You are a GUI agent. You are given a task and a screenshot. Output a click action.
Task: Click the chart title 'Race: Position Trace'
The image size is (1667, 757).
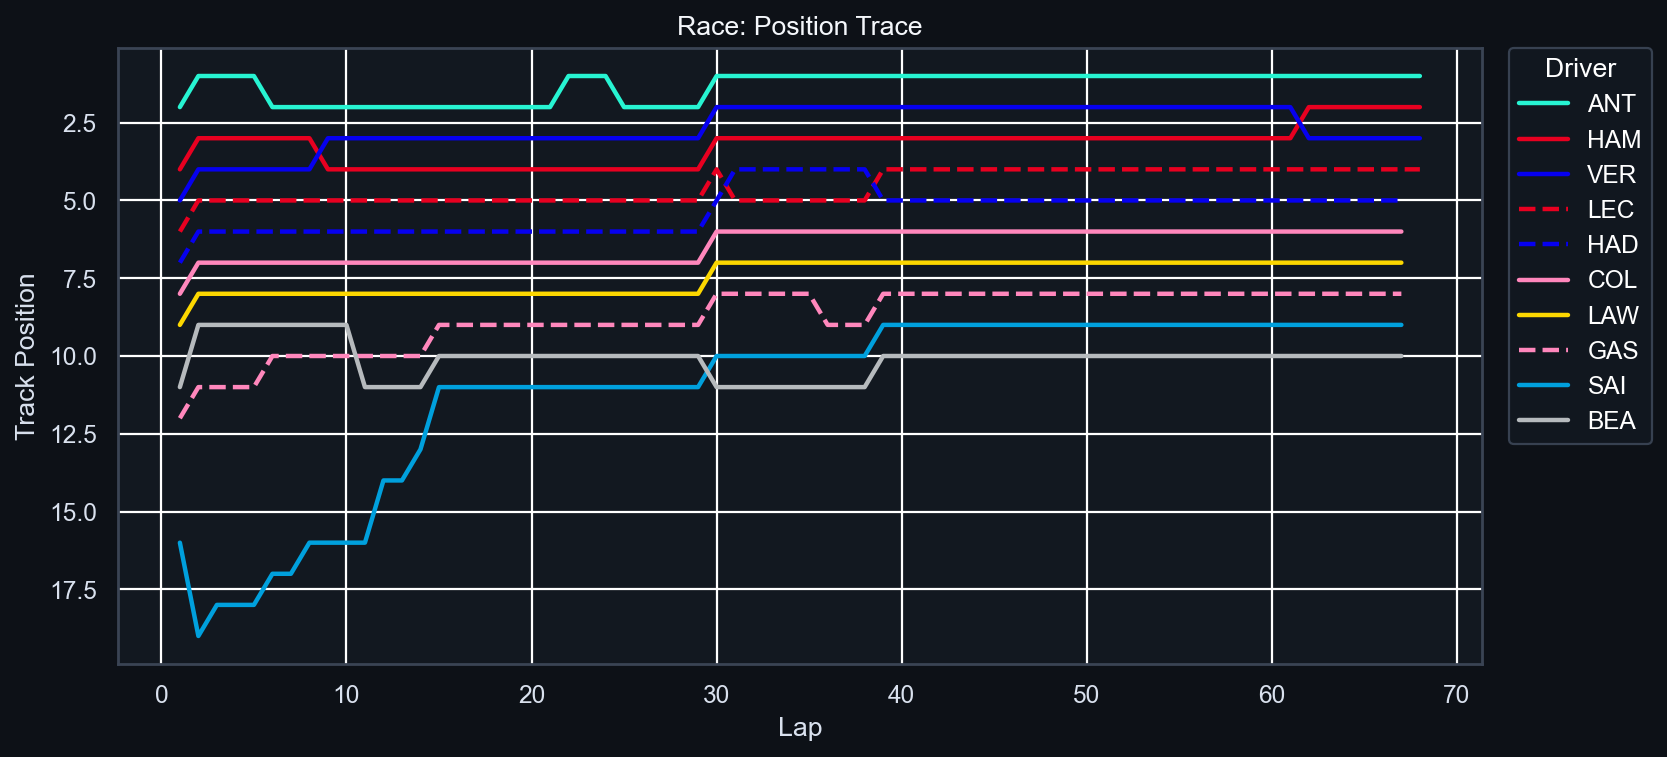tap(800, 26)
